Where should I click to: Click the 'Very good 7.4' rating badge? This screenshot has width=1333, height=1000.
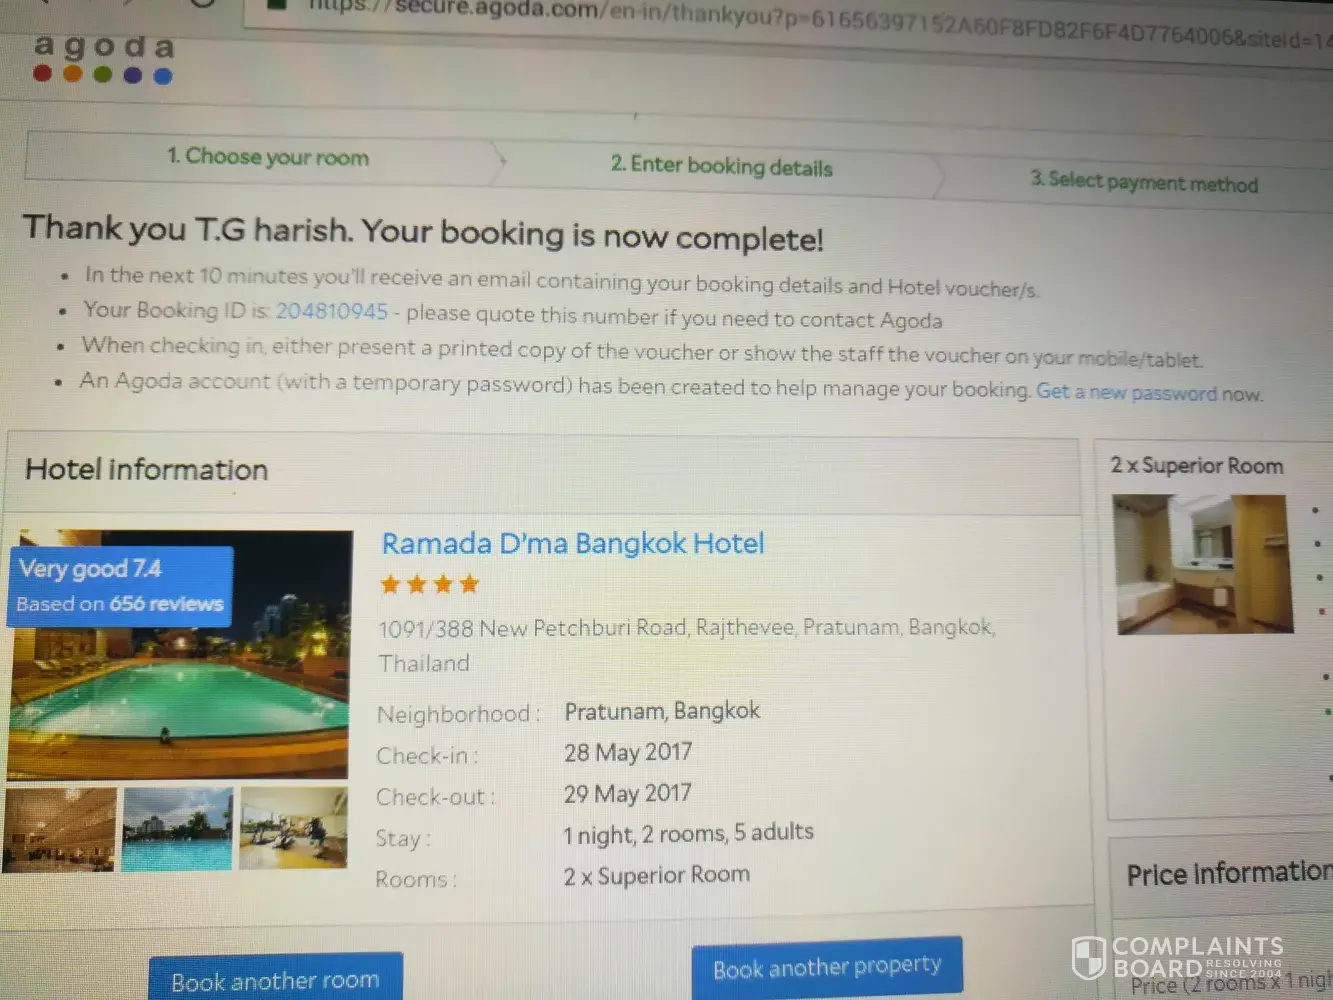click(121, 586)
